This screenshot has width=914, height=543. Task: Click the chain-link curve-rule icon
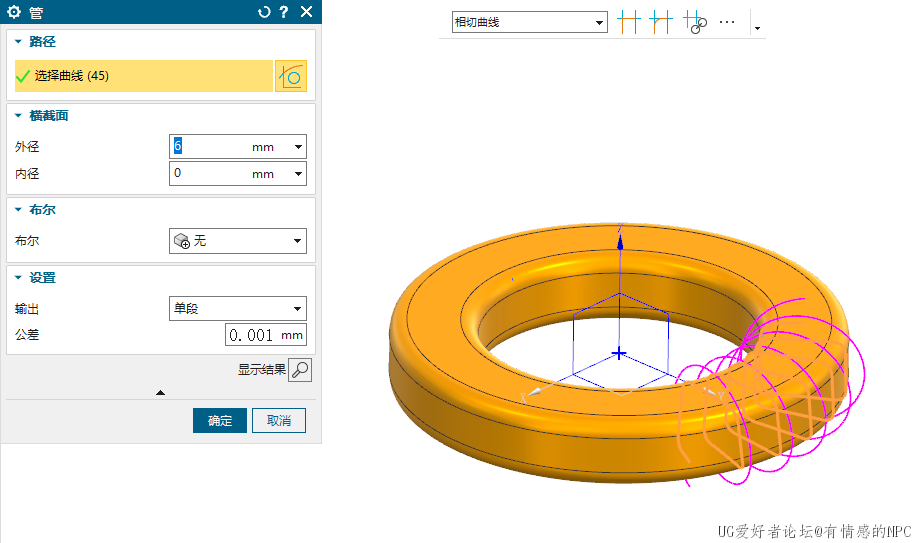695,22
